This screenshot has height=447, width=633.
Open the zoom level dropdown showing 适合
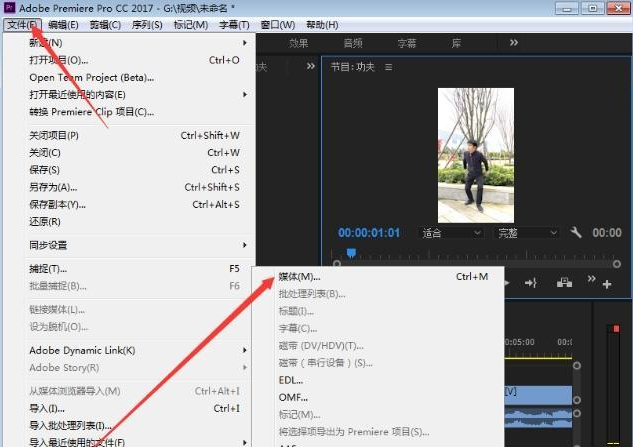[451, 233]
